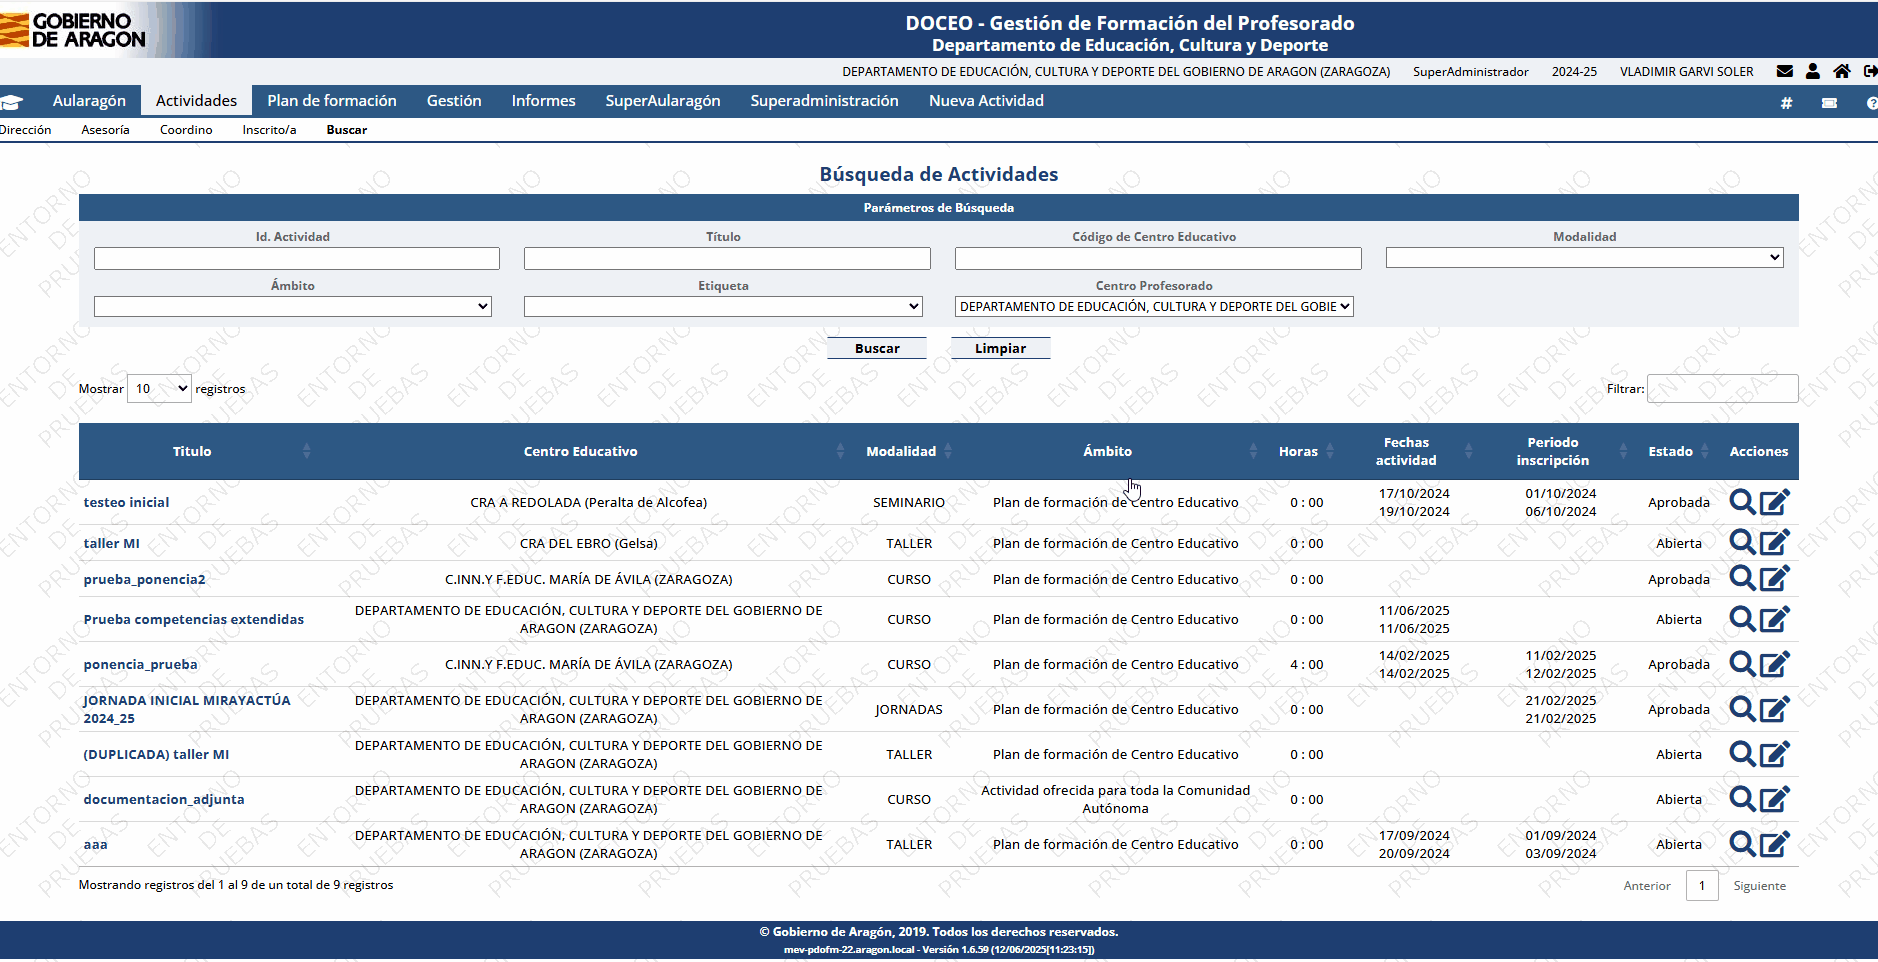View details of 'testeo inicial' with magnifier
Image resolution: width=1878 pixels, height=962 pixels.
click(1742, 502)
